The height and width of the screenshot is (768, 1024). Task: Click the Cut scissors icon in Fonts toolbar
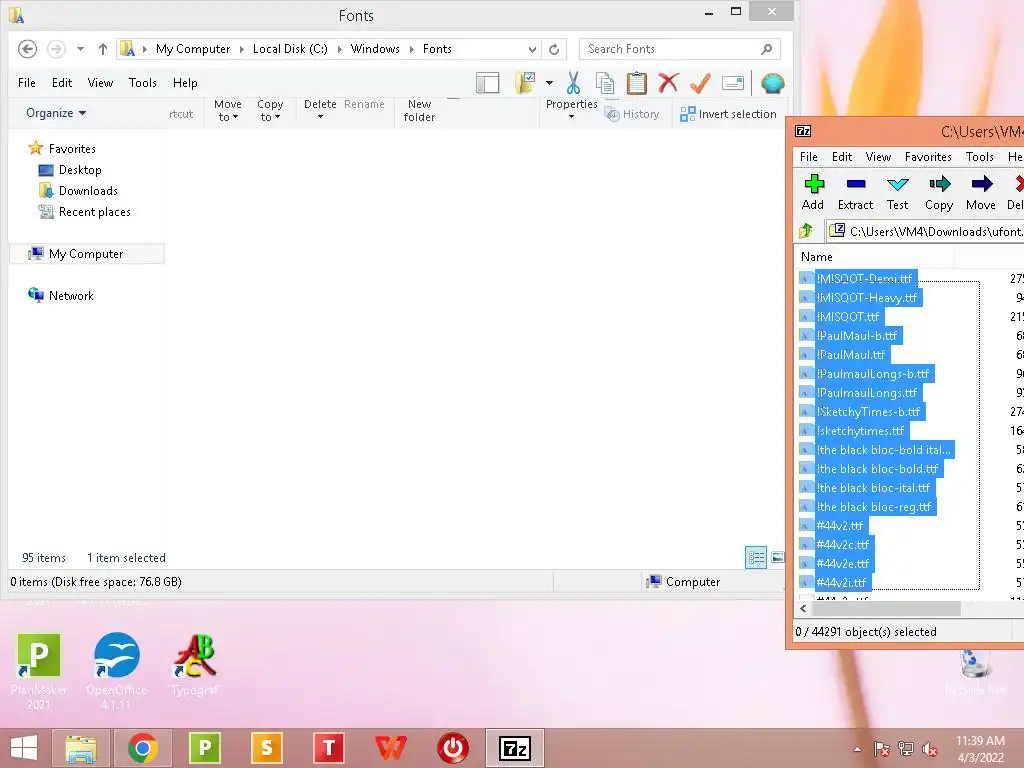click(573, 83)
